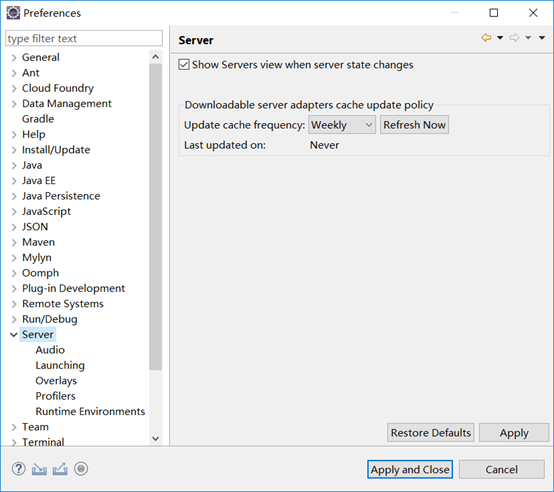The width and height of the screenshot is (554, 492).
Task: Open the Update cache frequency combo box
Action: click(x=342, y=125)
